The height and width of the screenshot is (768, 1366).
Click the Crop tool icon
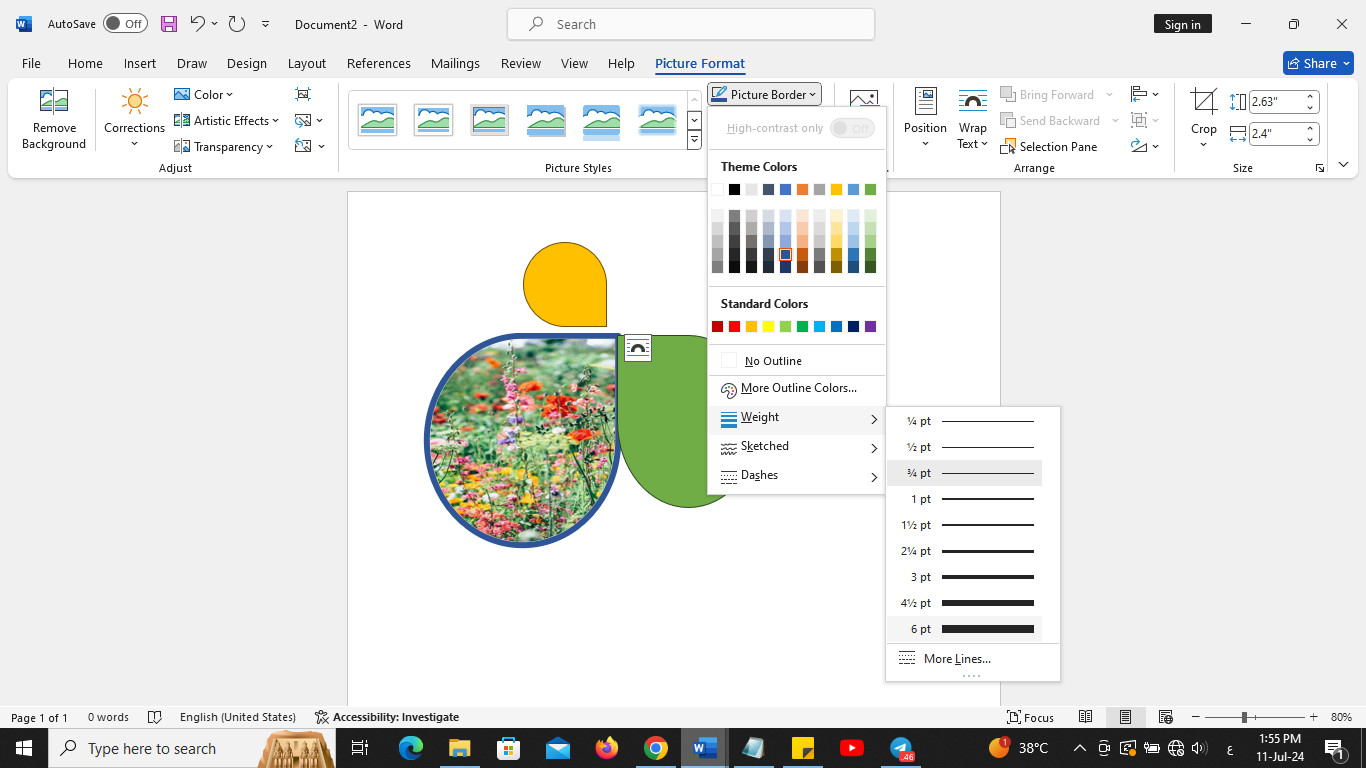click(x=1204, y=101)
